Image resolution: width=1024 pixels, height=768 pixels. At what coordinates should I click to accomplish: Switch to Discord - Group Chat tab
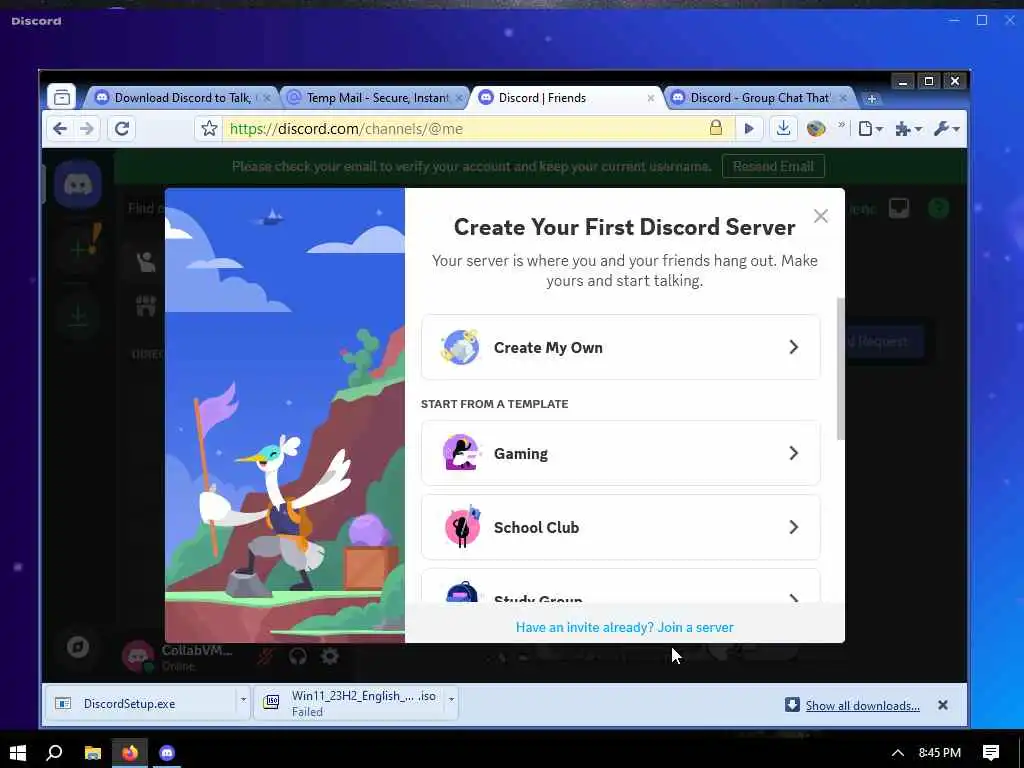[x=758, y=98]
